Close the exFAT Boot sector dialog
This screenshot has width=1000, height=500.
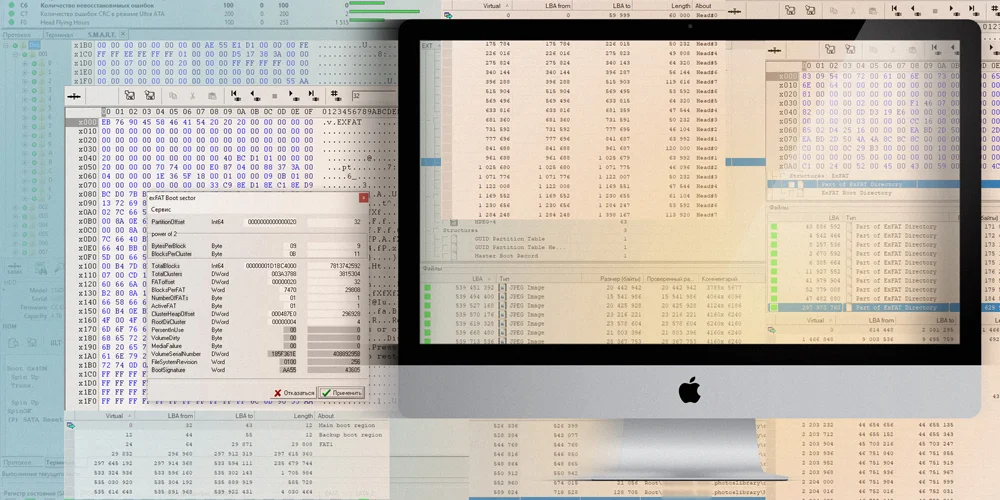pyautogui.click(x=363, y=198)
